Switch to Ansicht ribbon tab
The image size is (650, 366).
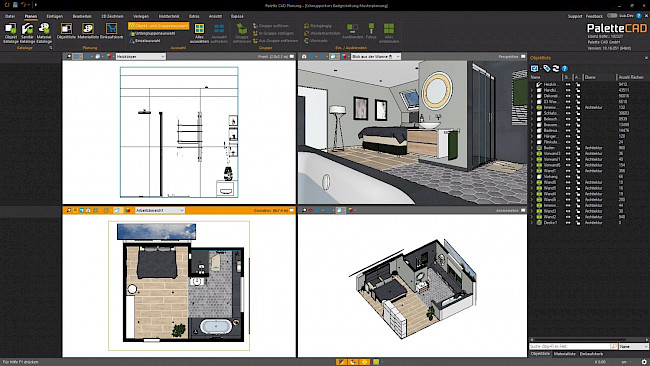pos(215,16)
